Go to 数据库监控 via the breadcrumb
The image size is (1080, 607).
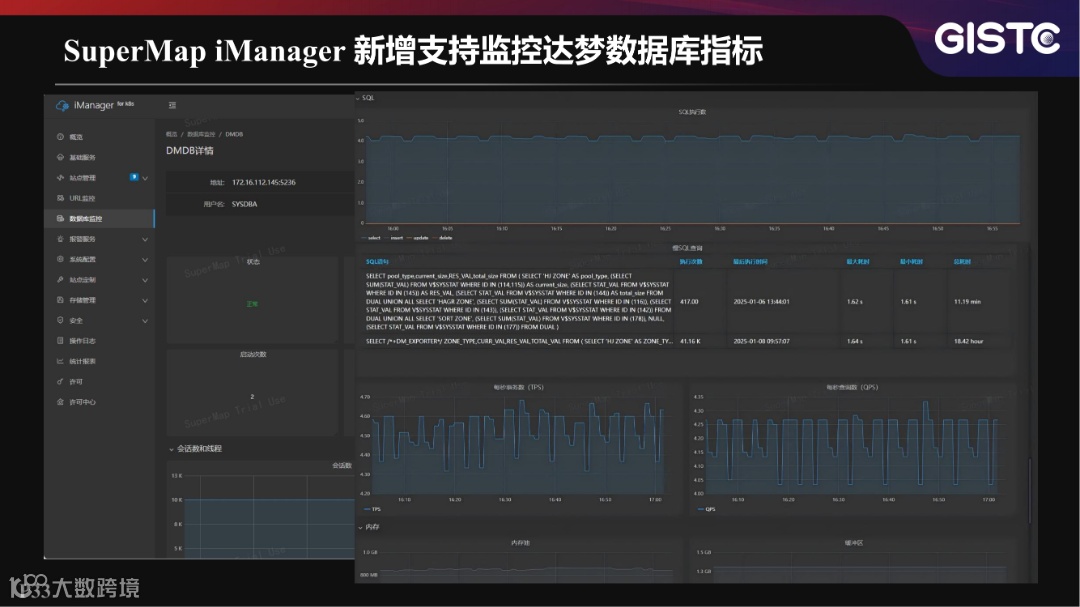coord(201,134)
